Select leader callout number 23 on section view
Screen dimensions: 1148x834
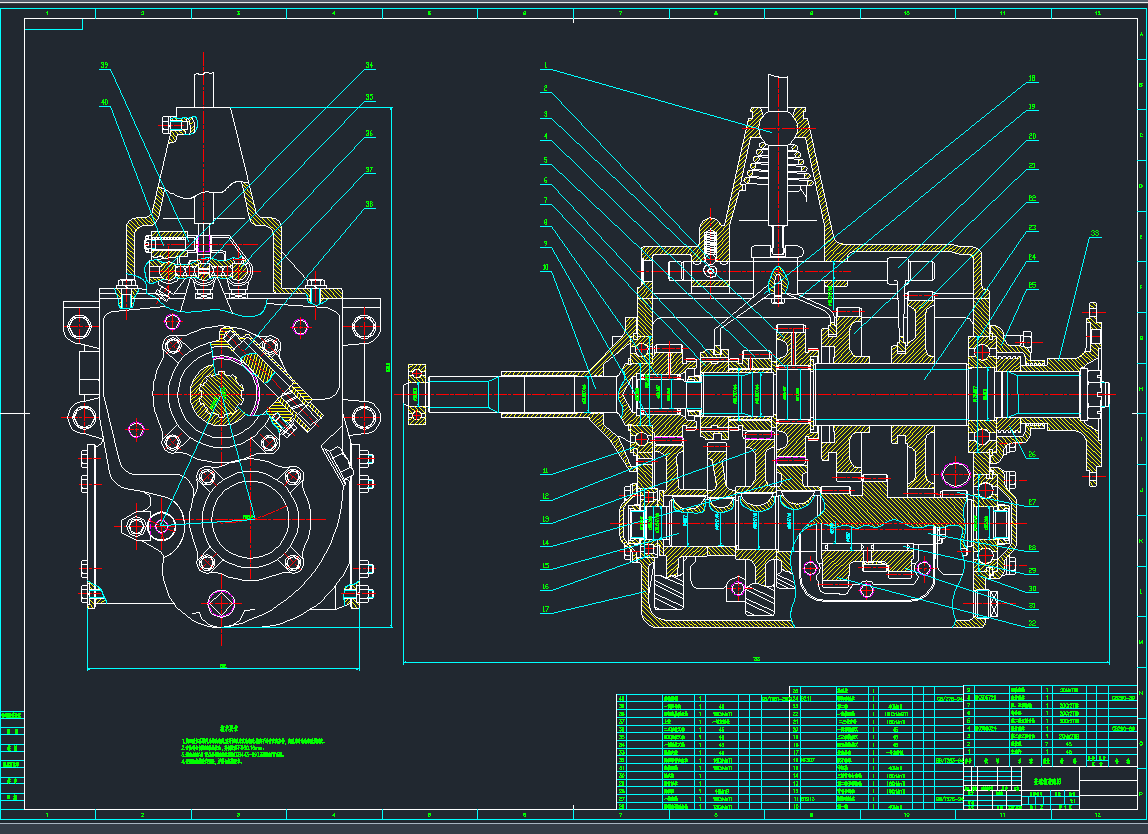1032,228
